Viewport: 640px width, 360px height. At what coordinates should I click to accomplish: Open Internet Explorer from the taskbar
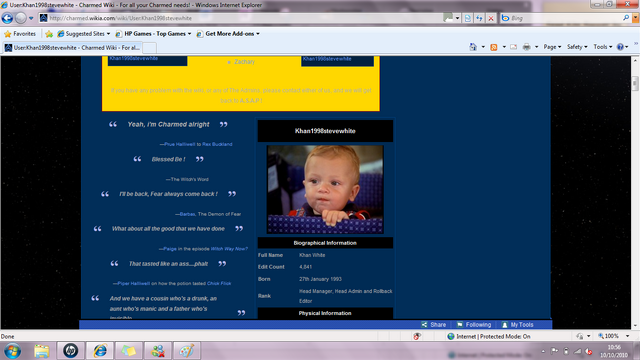click(x=100, y=351)
